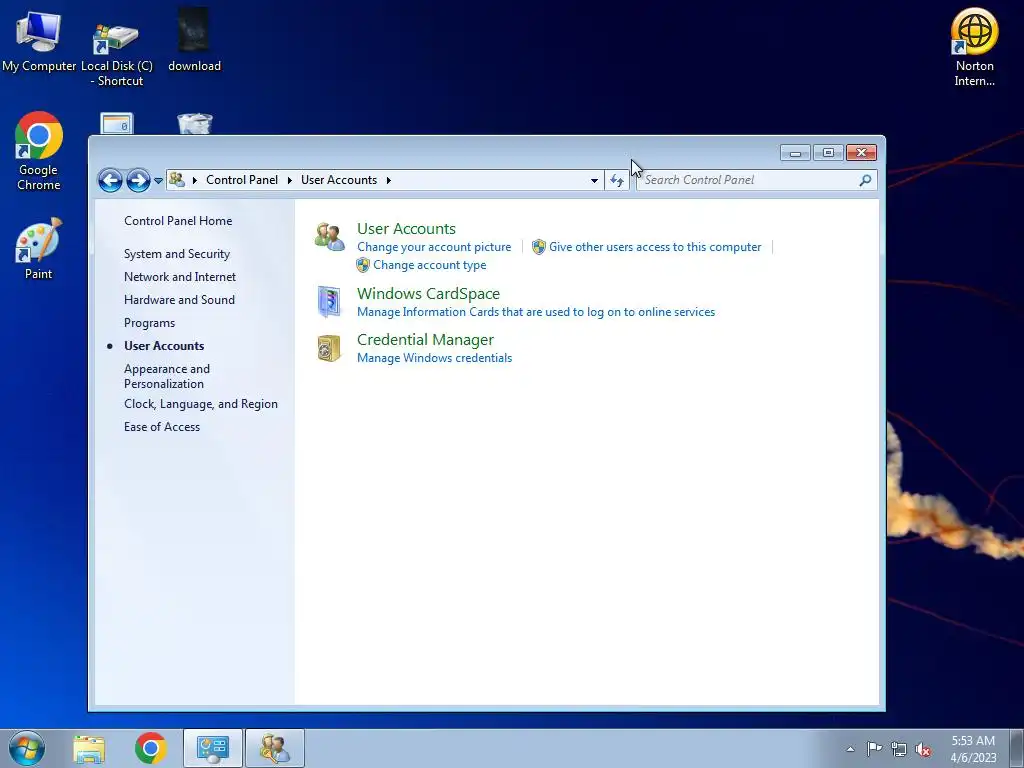Show hidden system tray icons

tap(850, 749)
